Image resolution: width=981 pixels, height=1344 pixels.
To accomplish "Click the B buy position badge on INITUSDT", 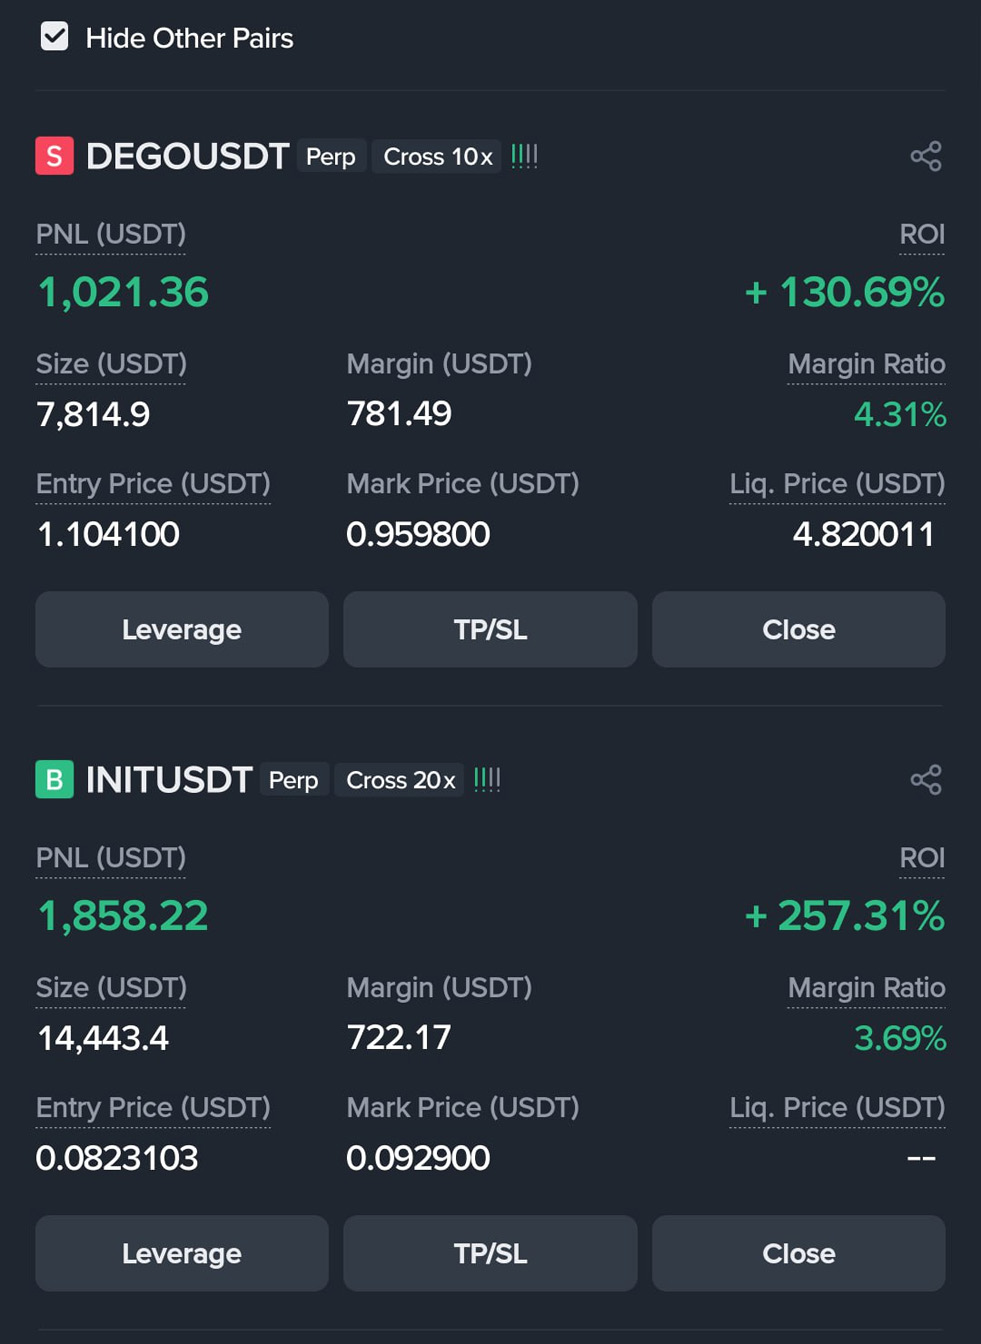I will click(53, 779).
